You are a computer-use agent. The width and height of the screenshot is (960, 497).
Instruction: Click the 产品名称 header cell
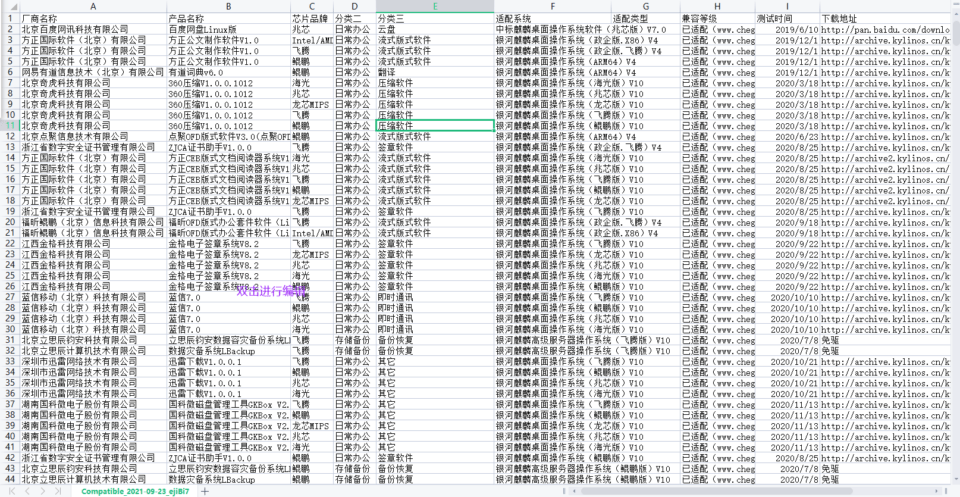pyautogui.click(x=228, y=19)
